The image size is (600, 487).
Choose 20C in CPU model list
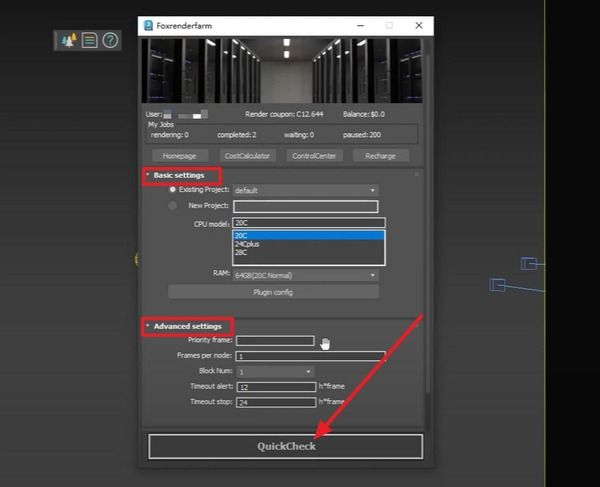tap(309, 235)
